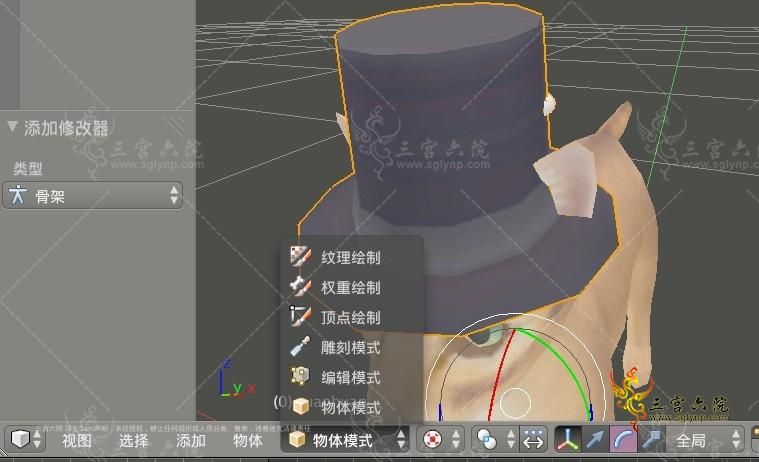
Task: Click the vertex paint icon
Action: click(x=301, y=316)
